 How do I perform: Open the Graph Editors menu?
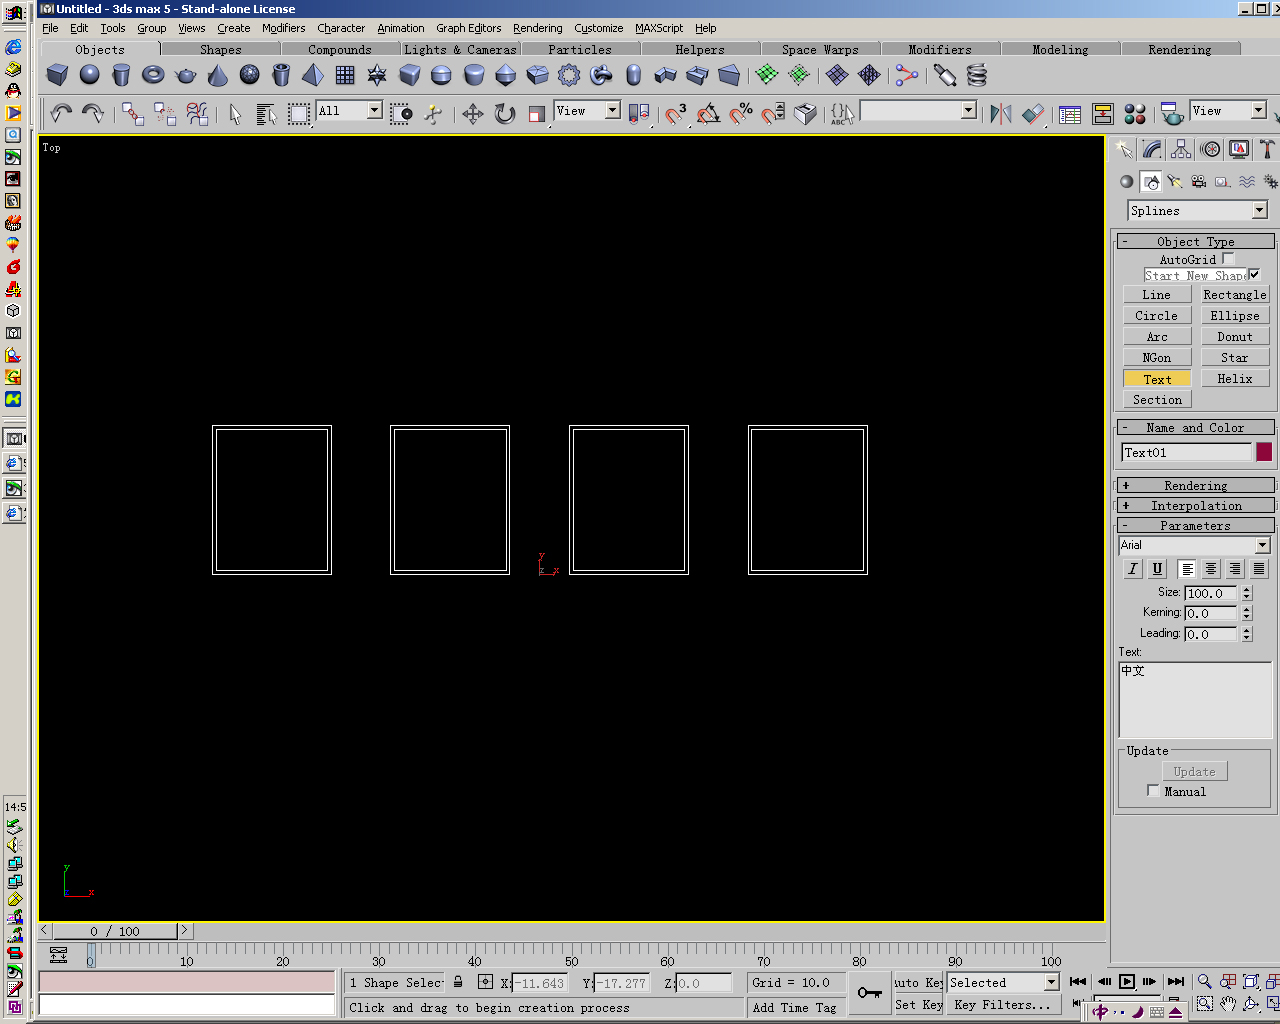[468, 28]
